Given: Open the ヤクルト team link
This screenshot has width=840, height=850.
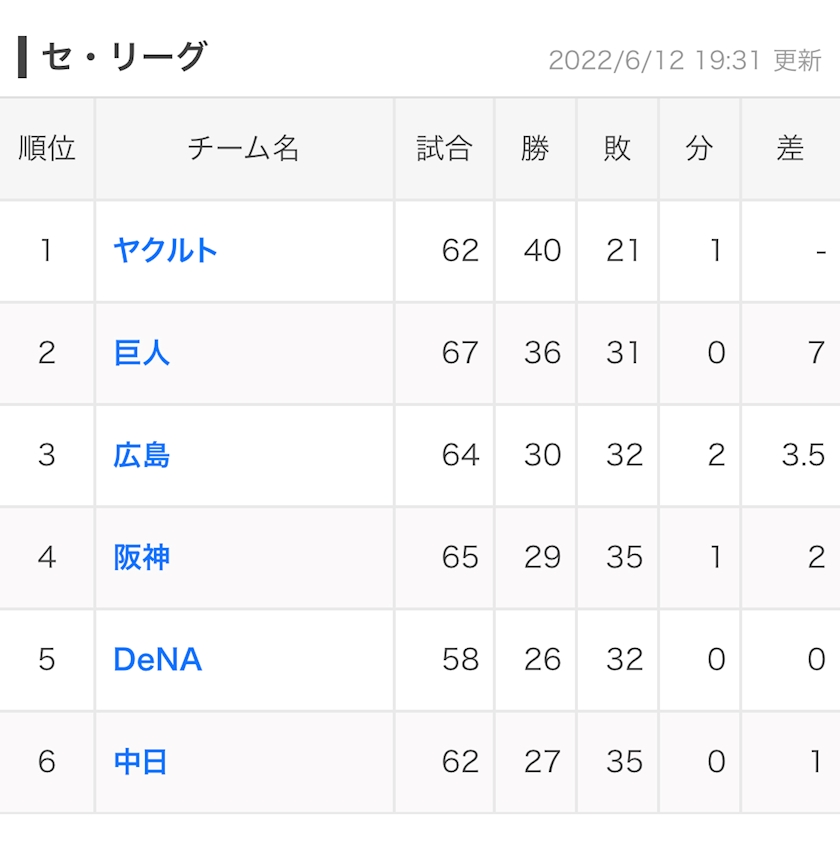Looking at the screenshot, I should point(165,250).
